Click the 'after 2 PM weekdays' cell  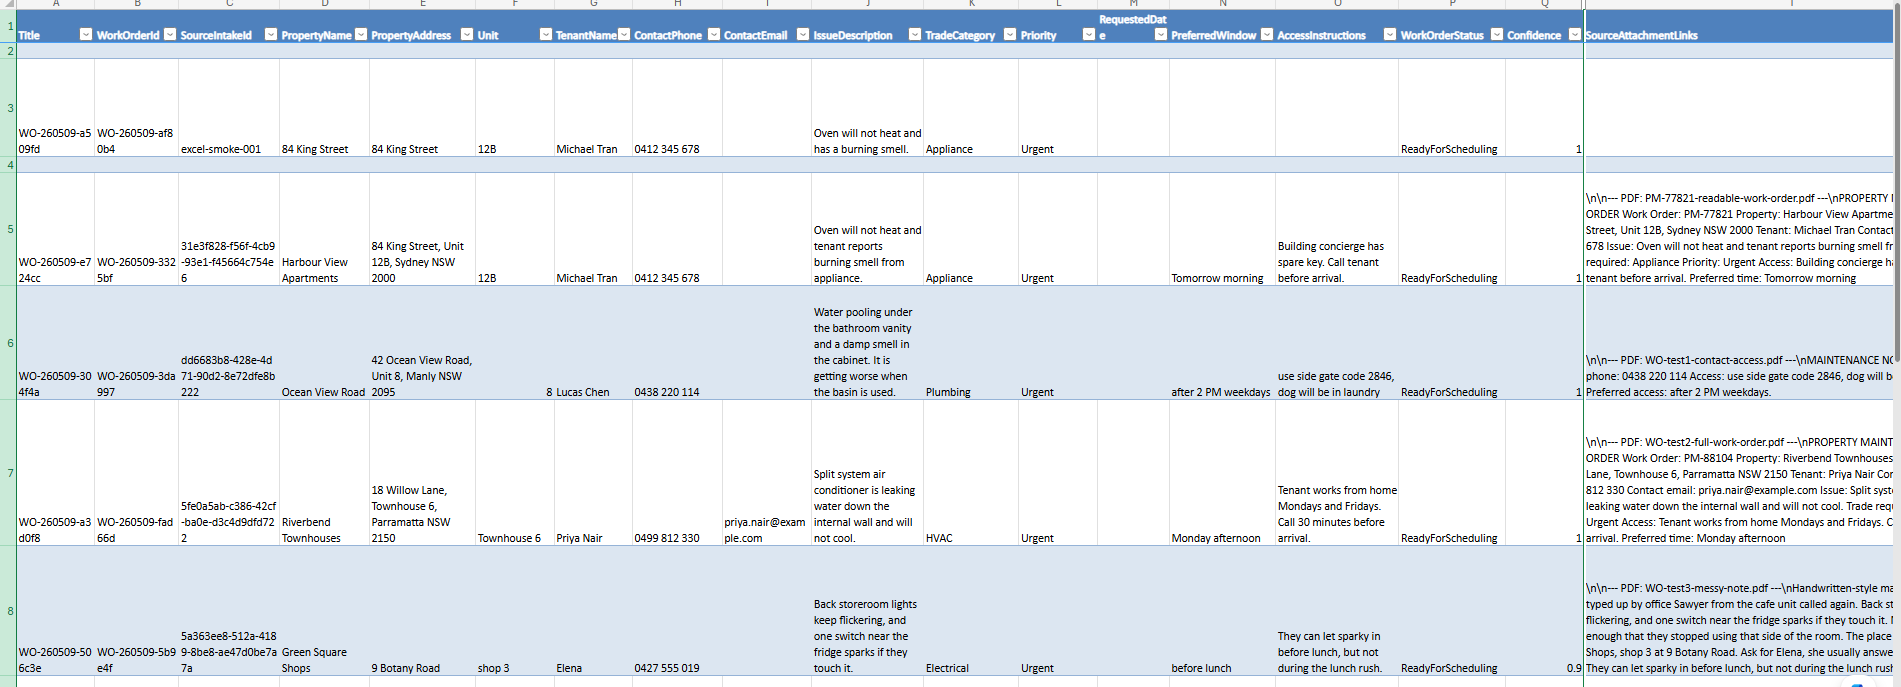click(1222, 343)
